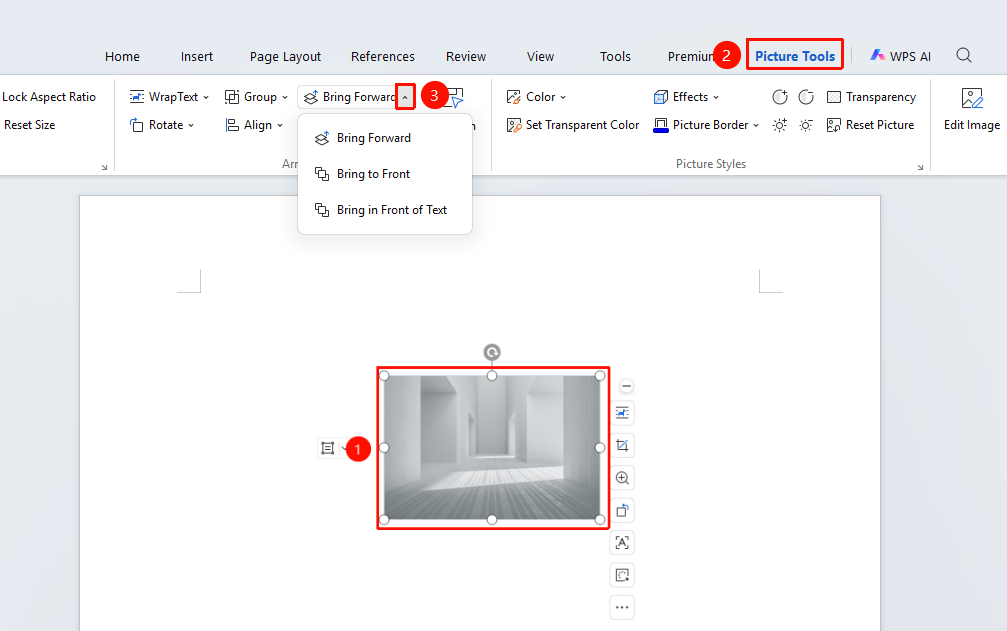This screenshot has width=1007, height=631.
Task: Click the dashed-circle cutout icon beside picture
Action: 622,575
